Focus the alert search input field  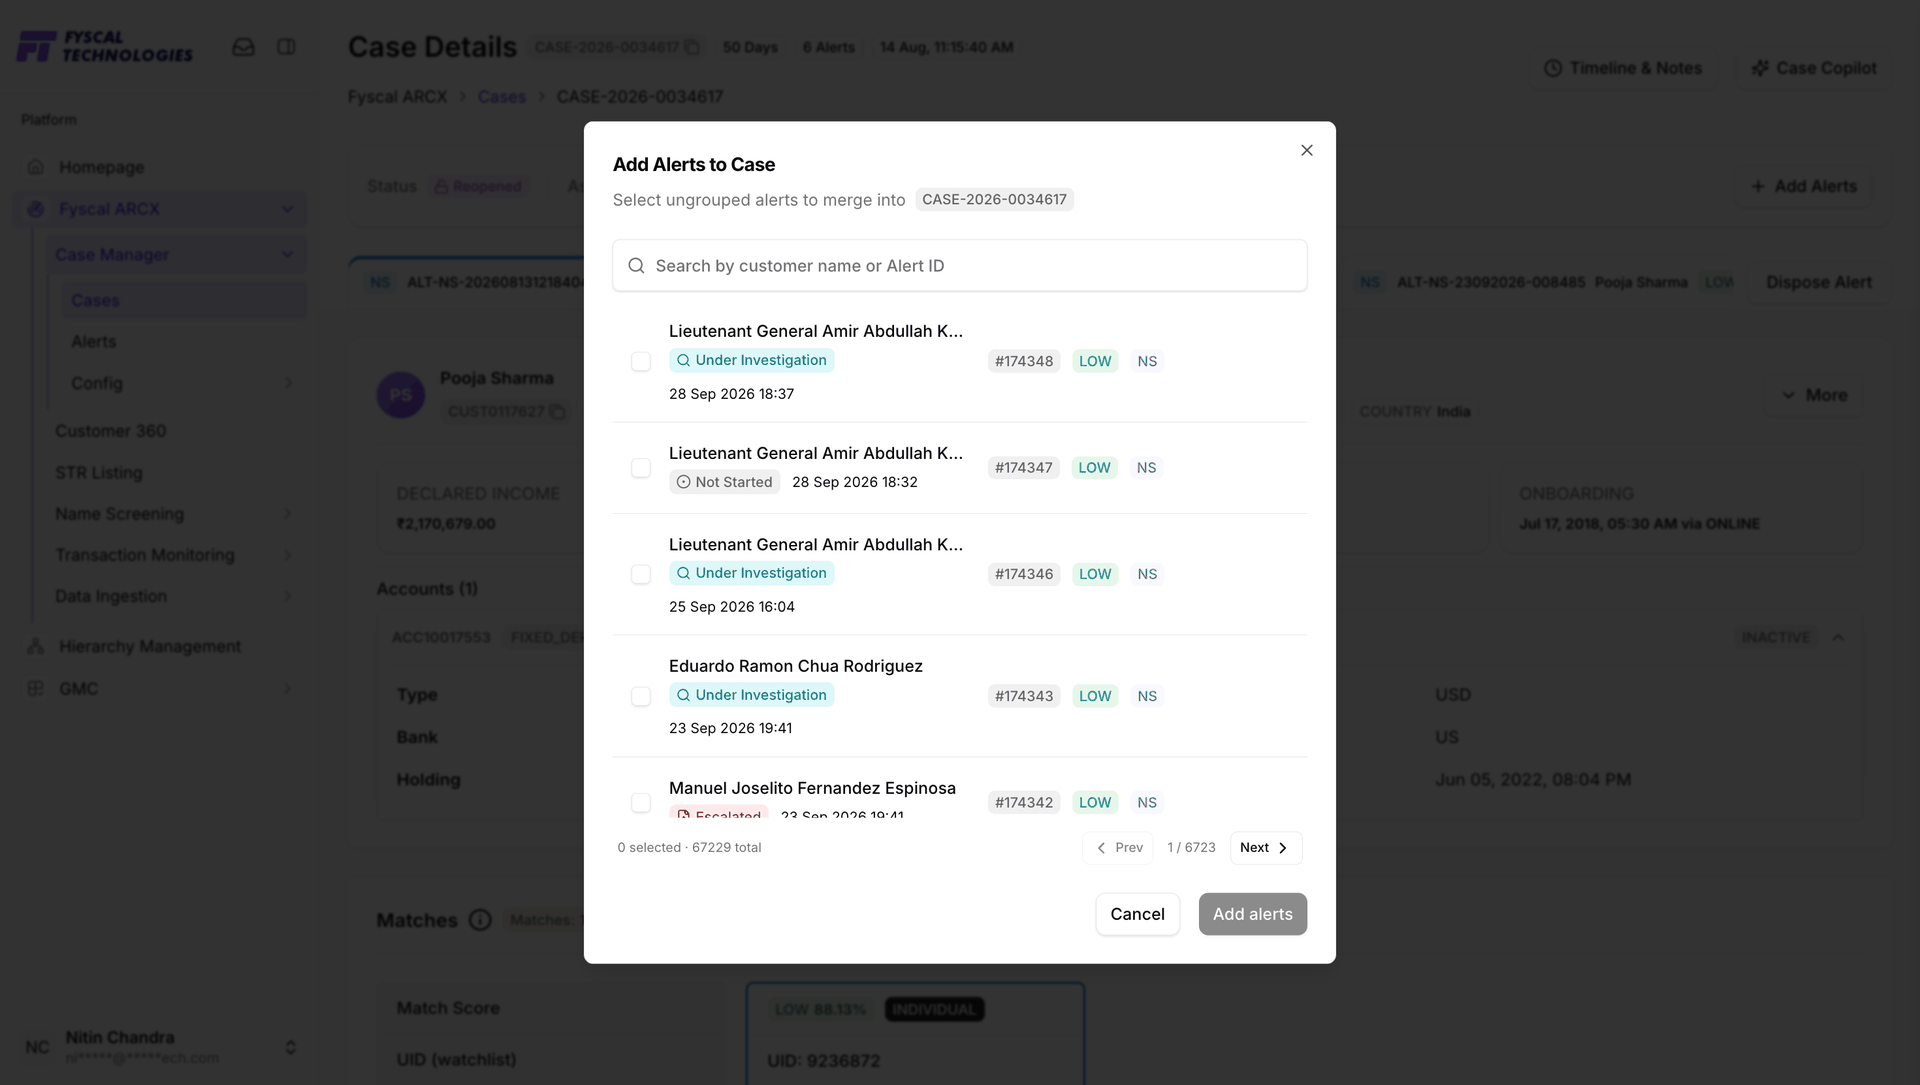pyautogui.click(x=959, y=266)
